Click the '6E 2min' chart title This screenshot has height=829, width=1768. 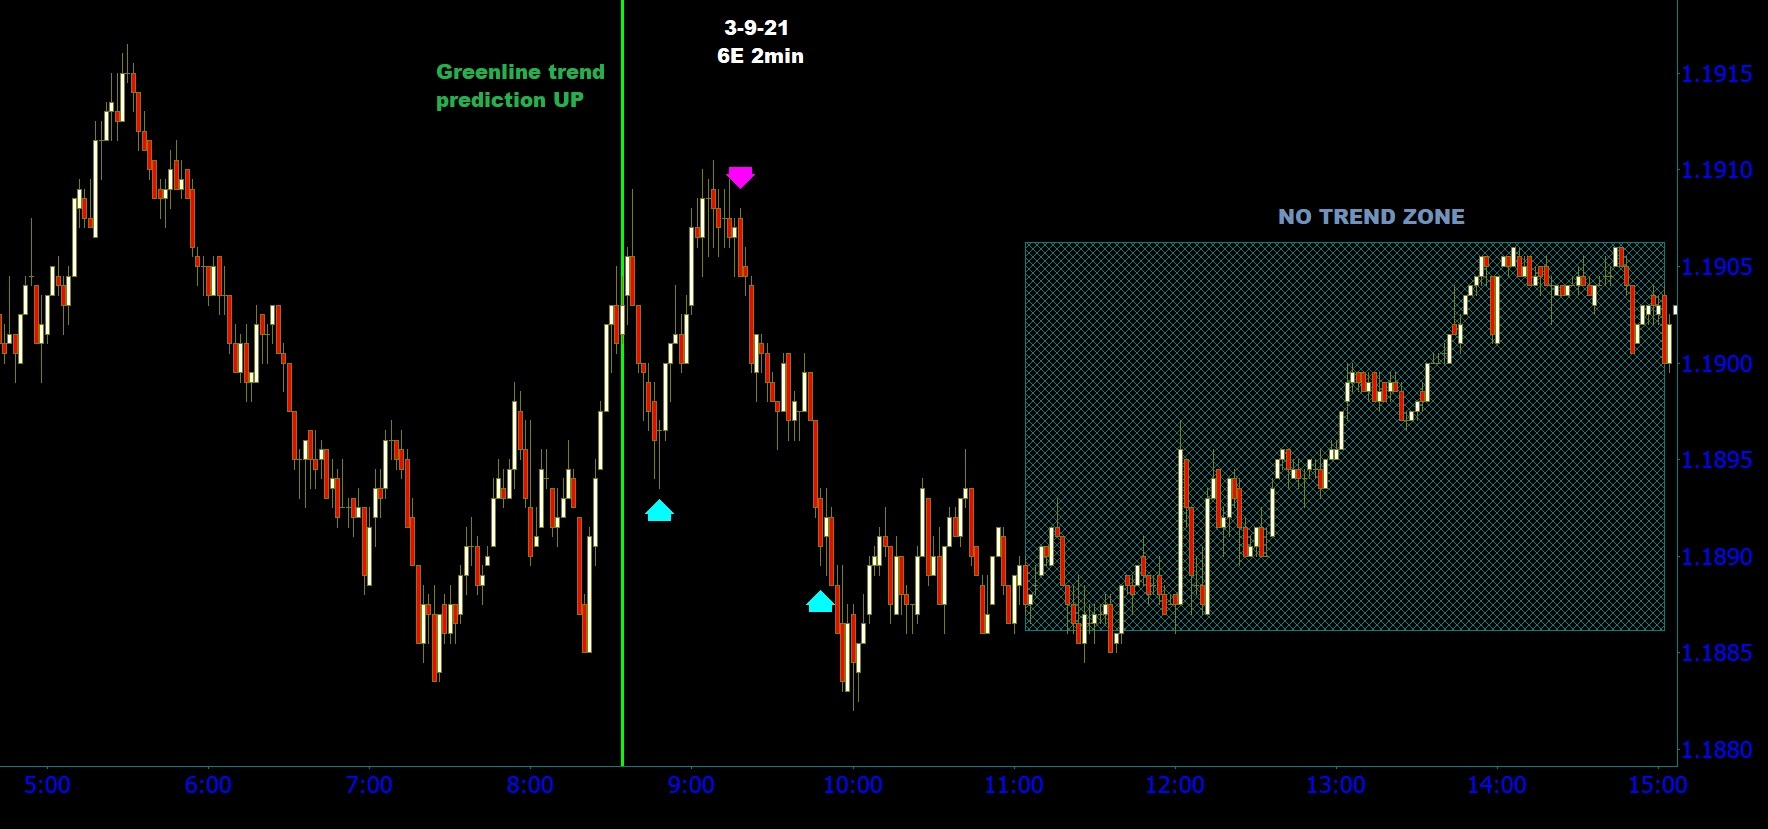point(760,57)
